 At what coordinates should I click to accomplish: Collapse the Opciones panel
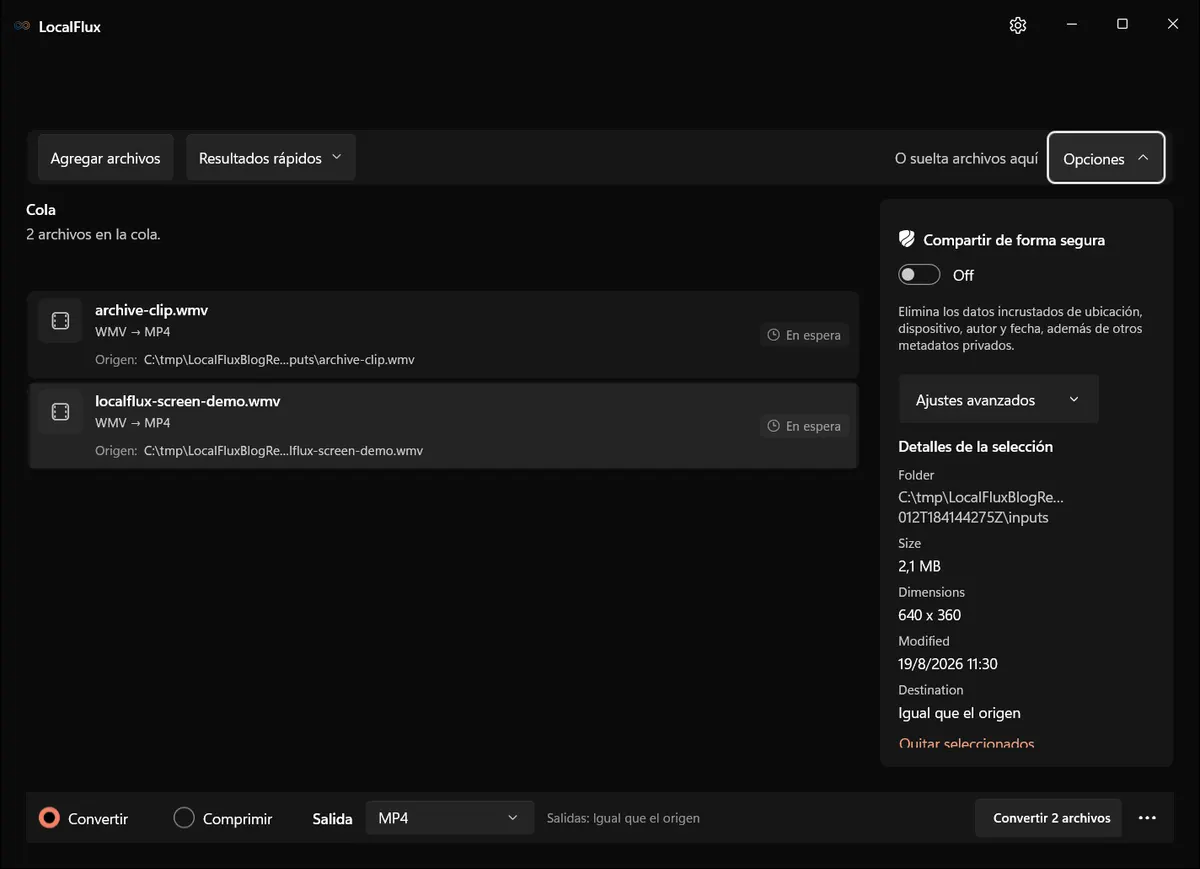point(1106,158)
